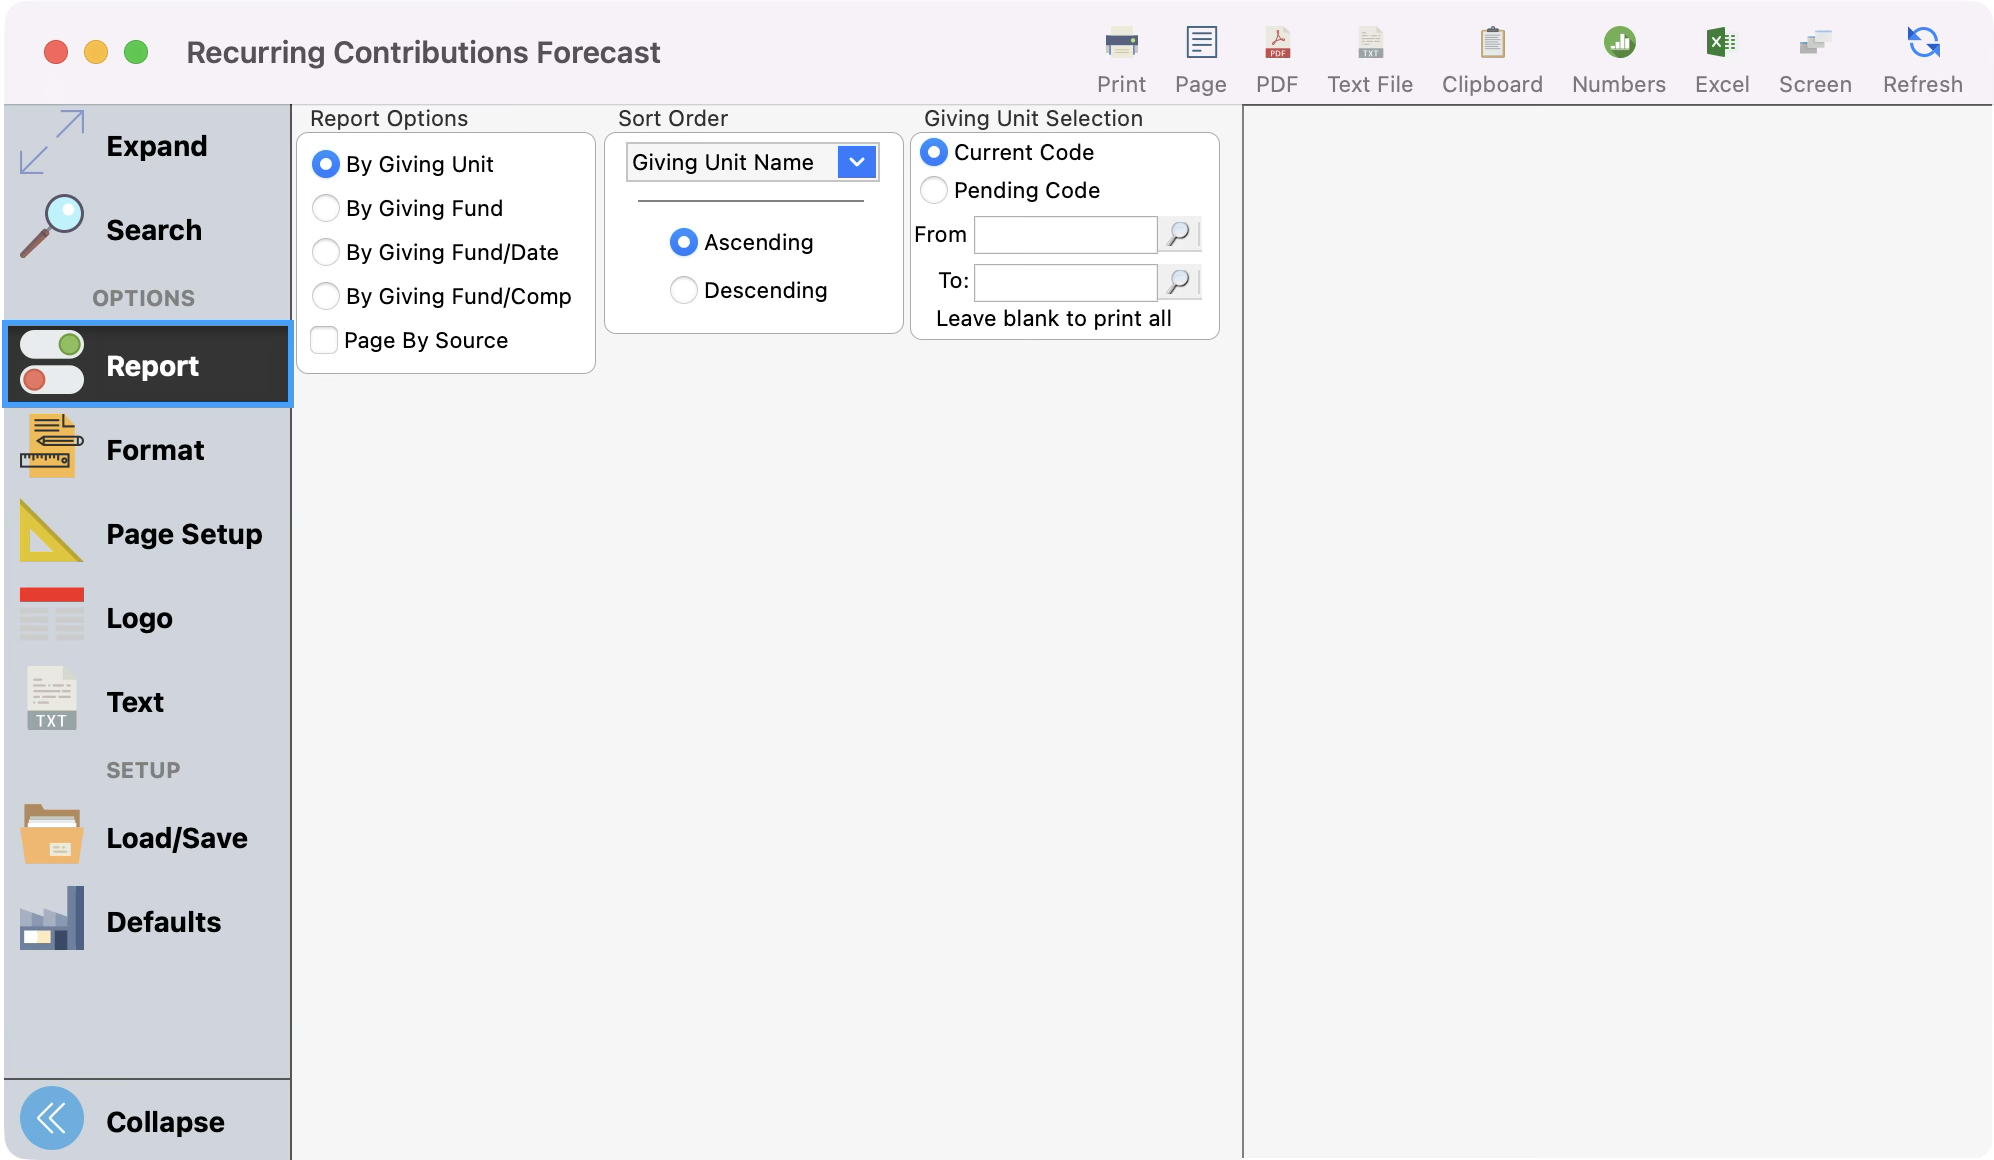Viewport: 1994px width, 1160px height.
Task: Open the Format sidebar section
Action: pyautogui.click(x=148, y=450)
